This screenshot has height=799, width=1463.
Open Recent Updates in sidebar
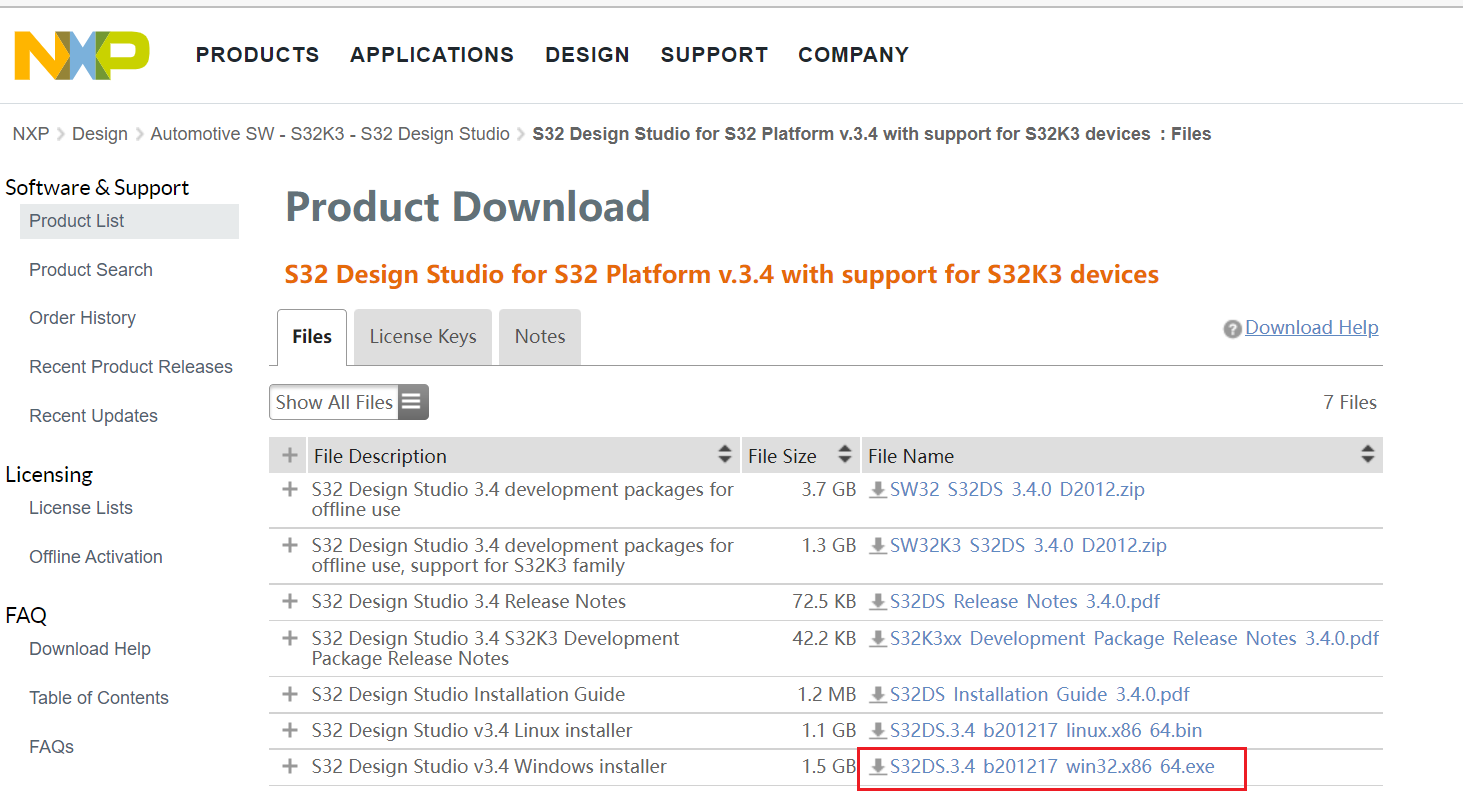(x=93, y=416)
